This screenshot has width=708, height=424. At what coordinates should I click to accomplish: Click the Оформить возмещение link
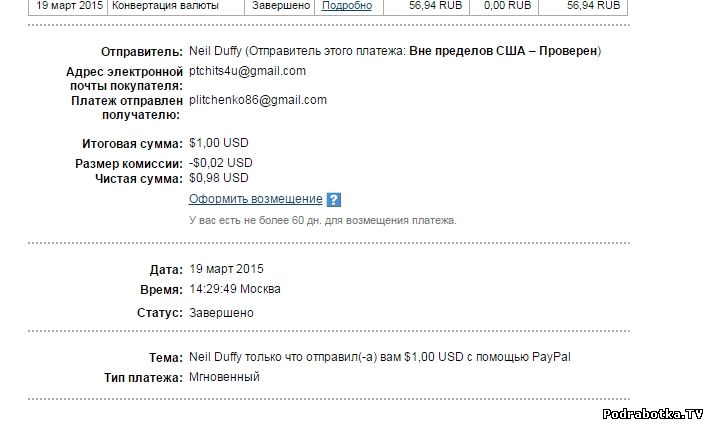coord(255,199)
